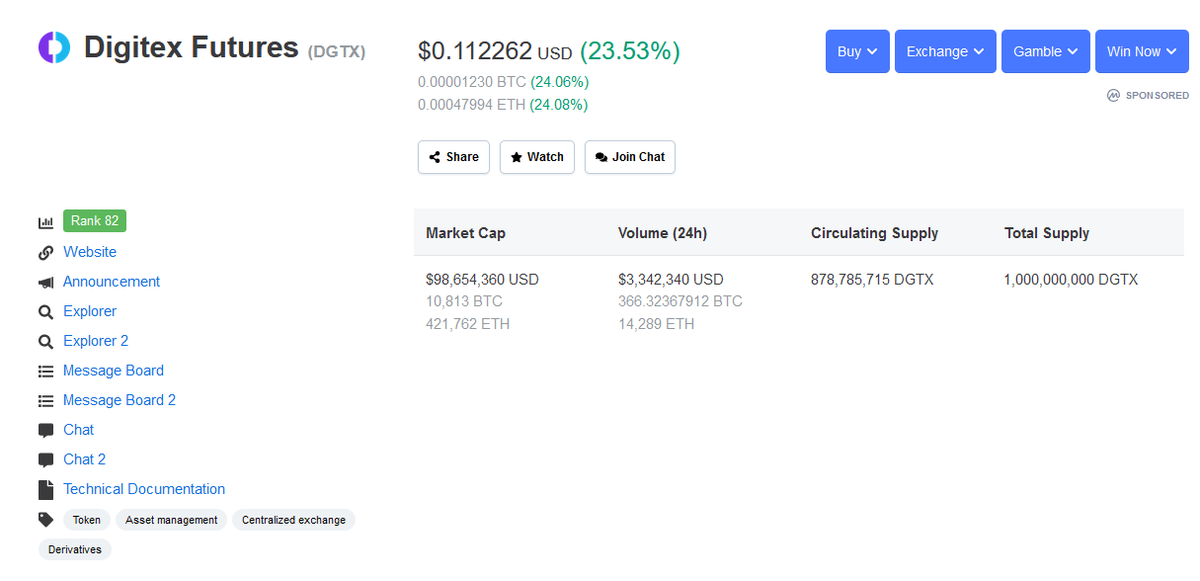Viewport: 1200px width, 581px height.
Task: Click the link icon next to Website
Action: 46,251
